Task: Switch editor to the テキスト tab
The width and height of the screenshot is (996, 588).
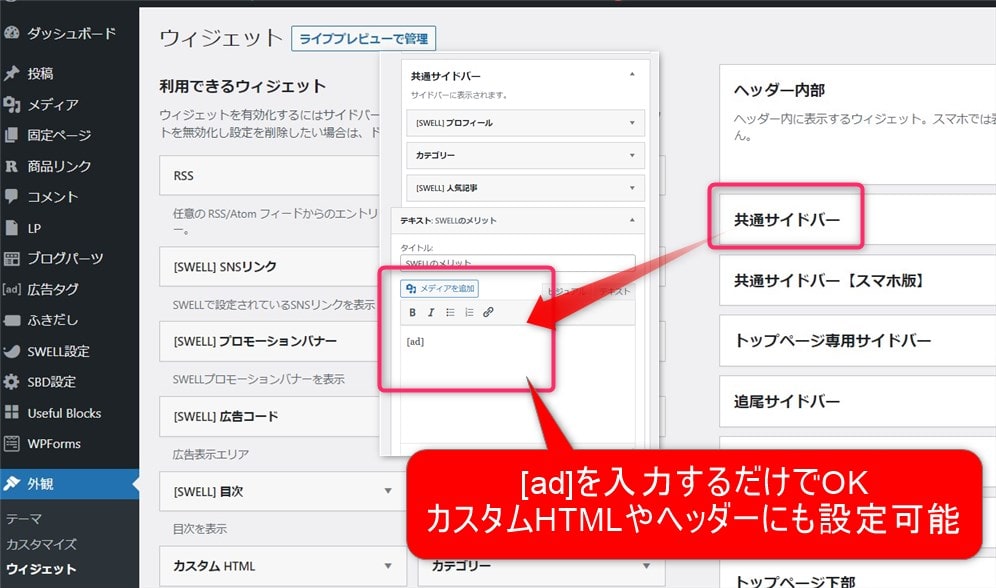Action: click(614, 291)
